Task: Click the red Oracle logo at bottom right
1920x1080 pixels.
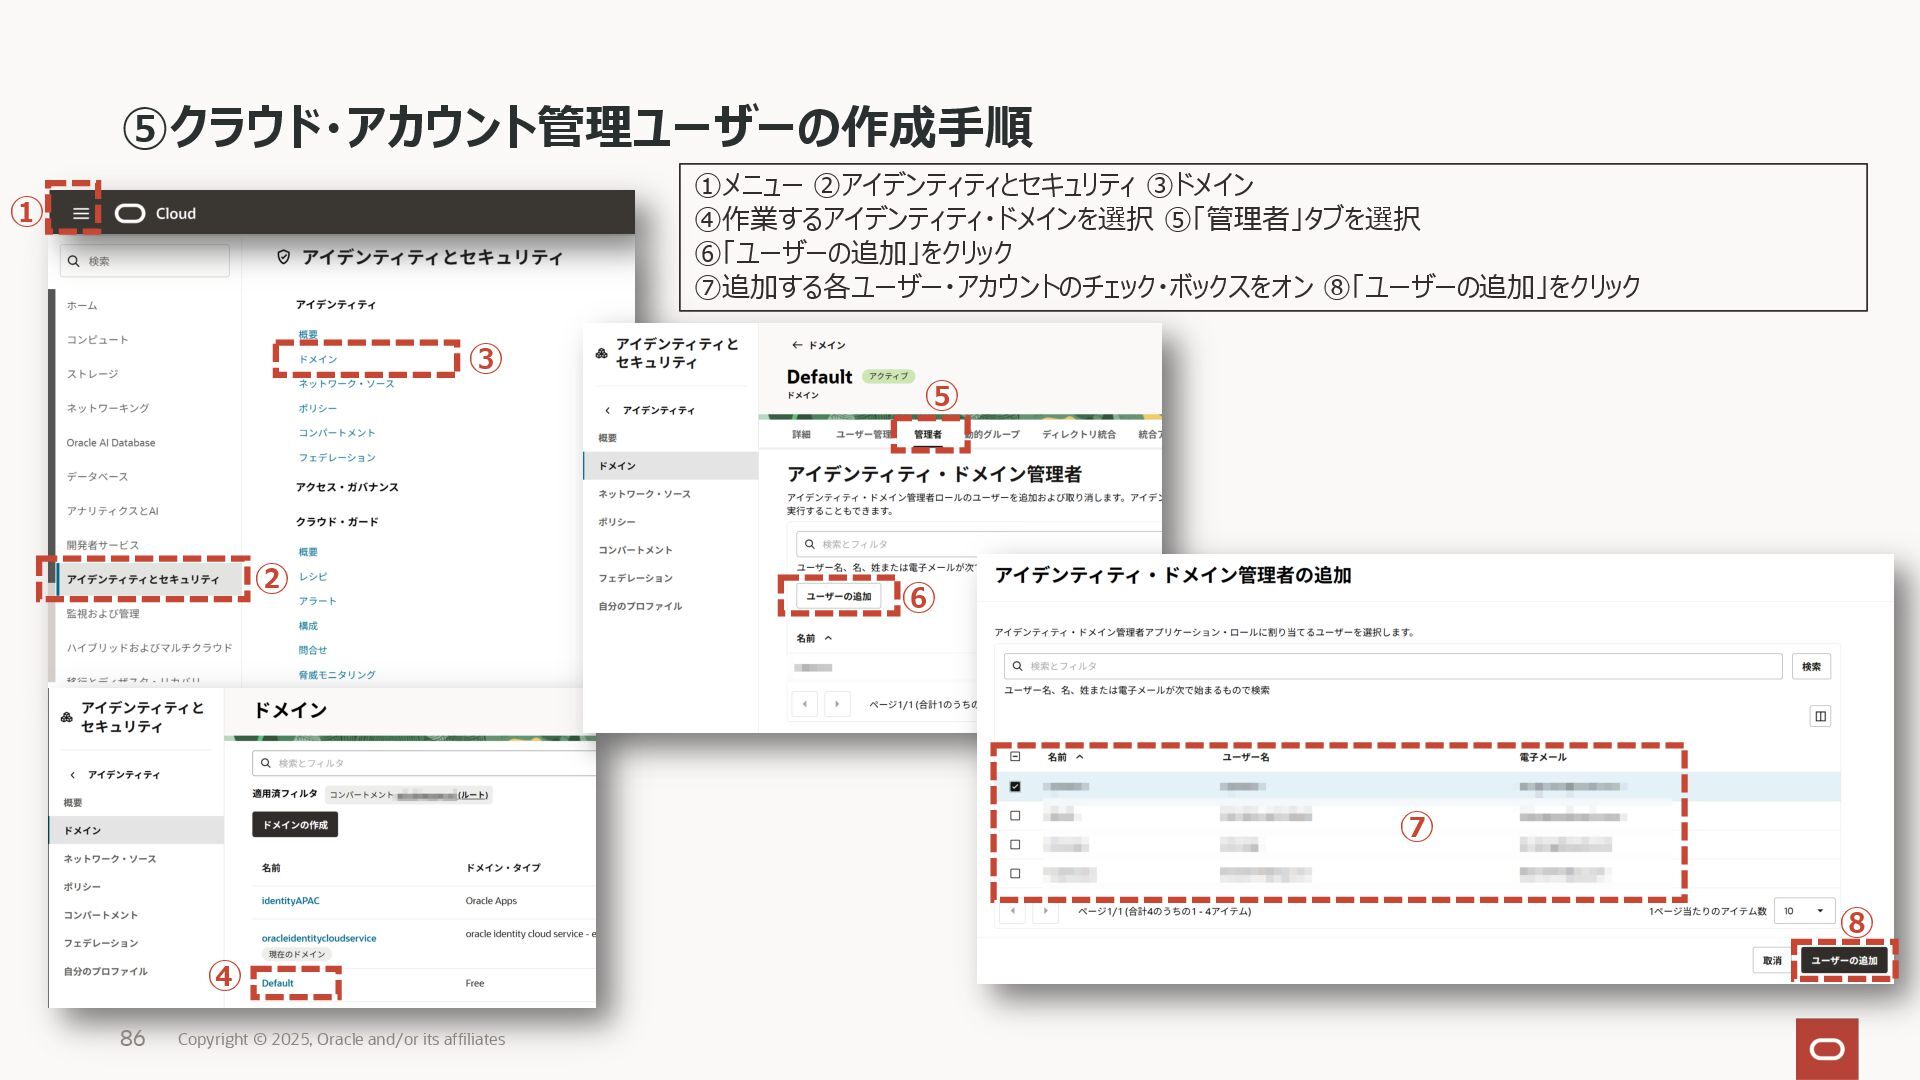Action: click(1826, 1048)
